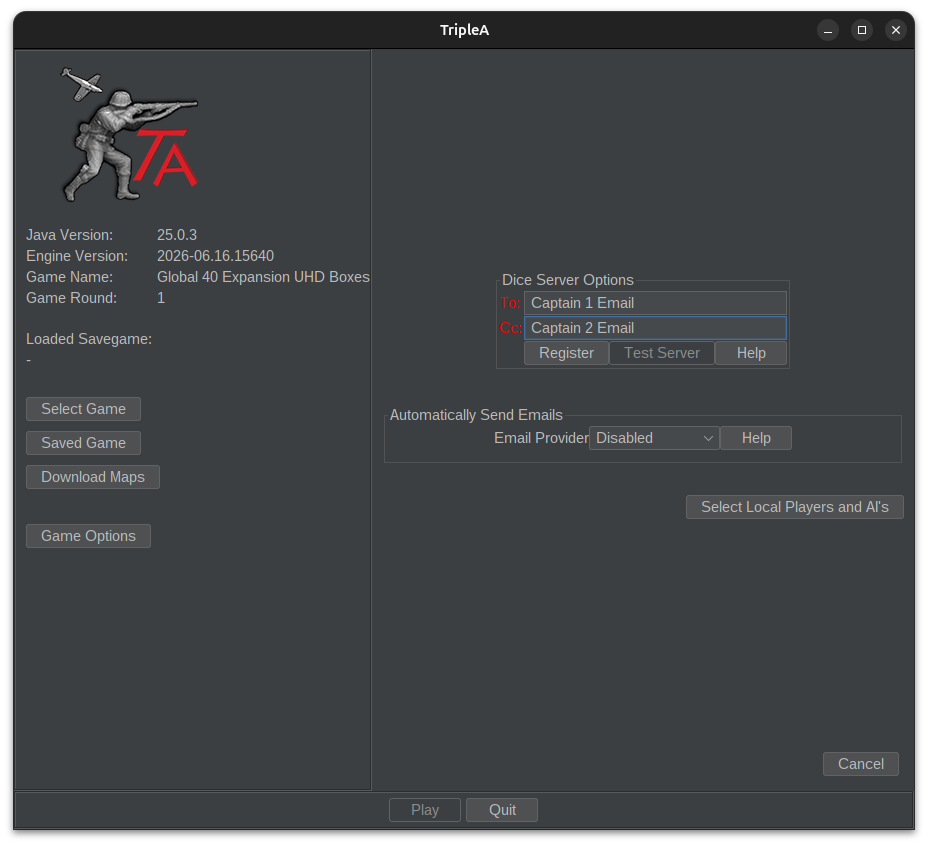Click the game name 'Global 40 Expansion UHD Boxes'
928x846 pixels.
point(263,277)
